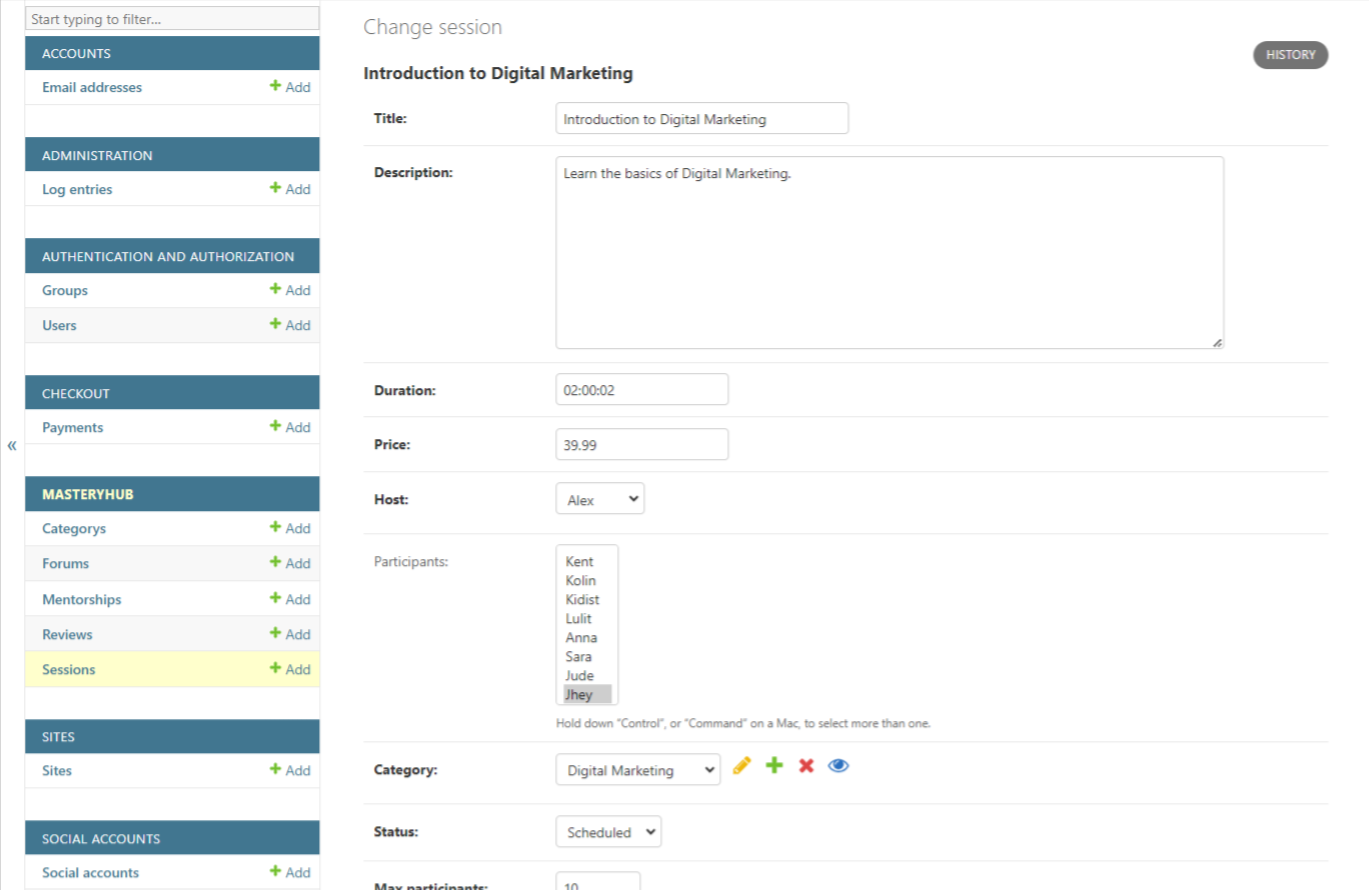
Task: Add a new Site
Action: coord(290,770)
